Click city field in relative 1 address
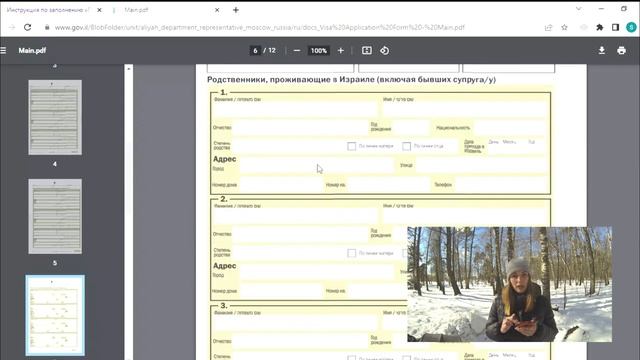This screenshot has width=640, height=360. point(317,165)
